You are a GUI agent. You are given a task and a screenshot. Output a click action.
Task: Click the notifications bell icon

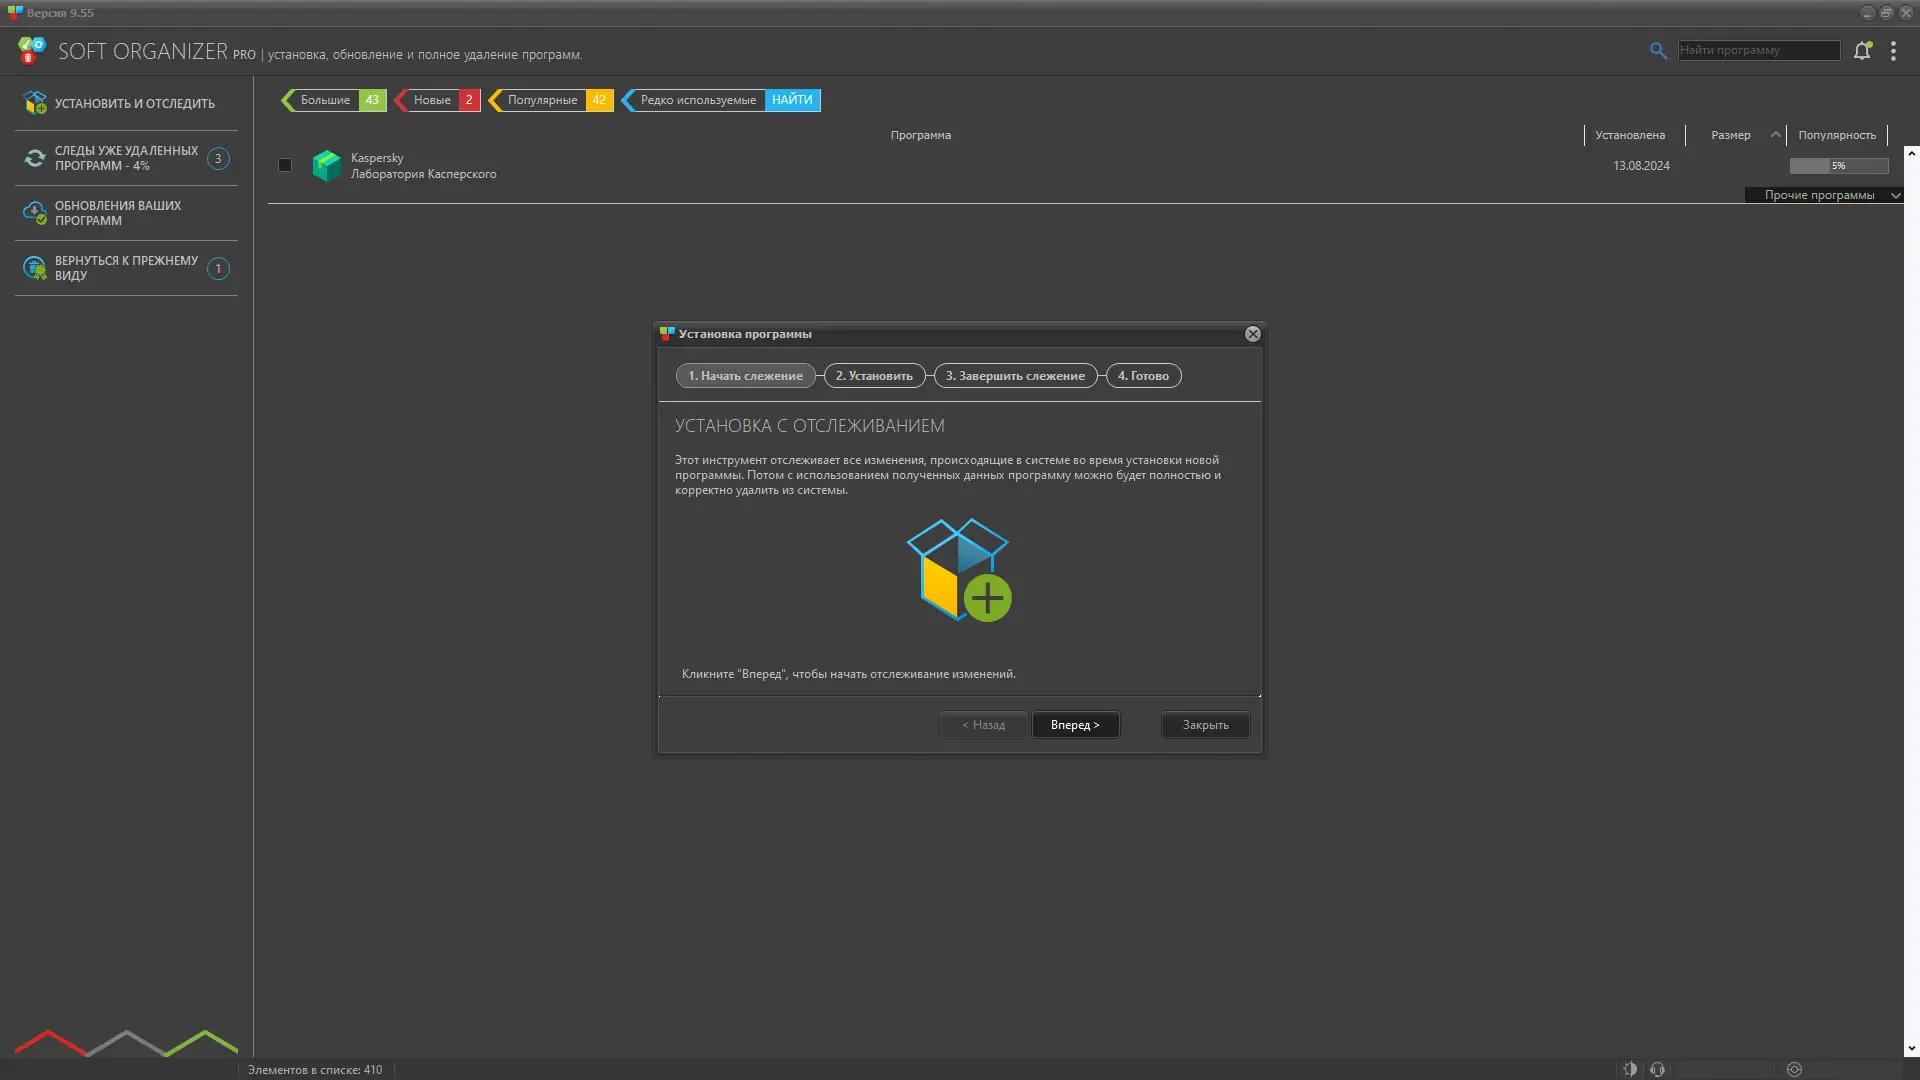pos(1862,51)
